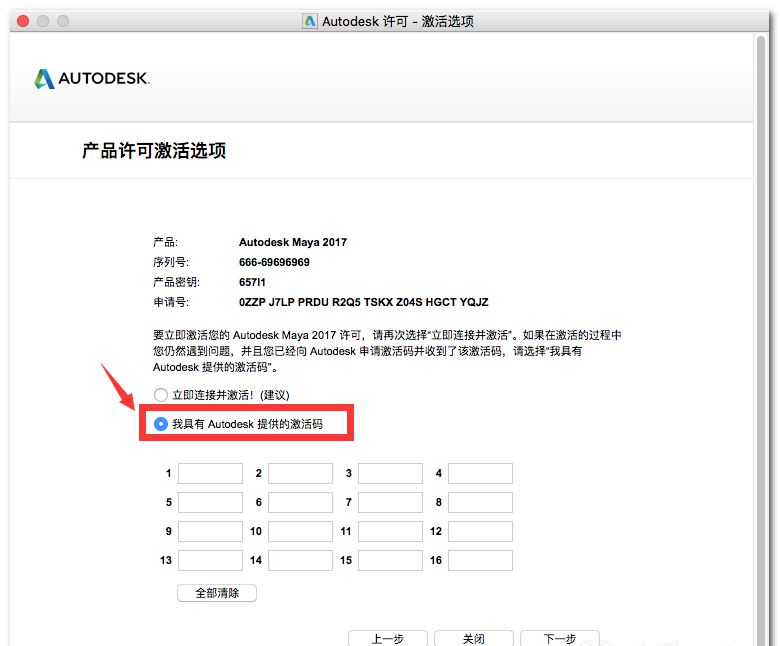Click the product key 657I1
Viewport: 780px width, 646px height.
(x=252, y=282)
